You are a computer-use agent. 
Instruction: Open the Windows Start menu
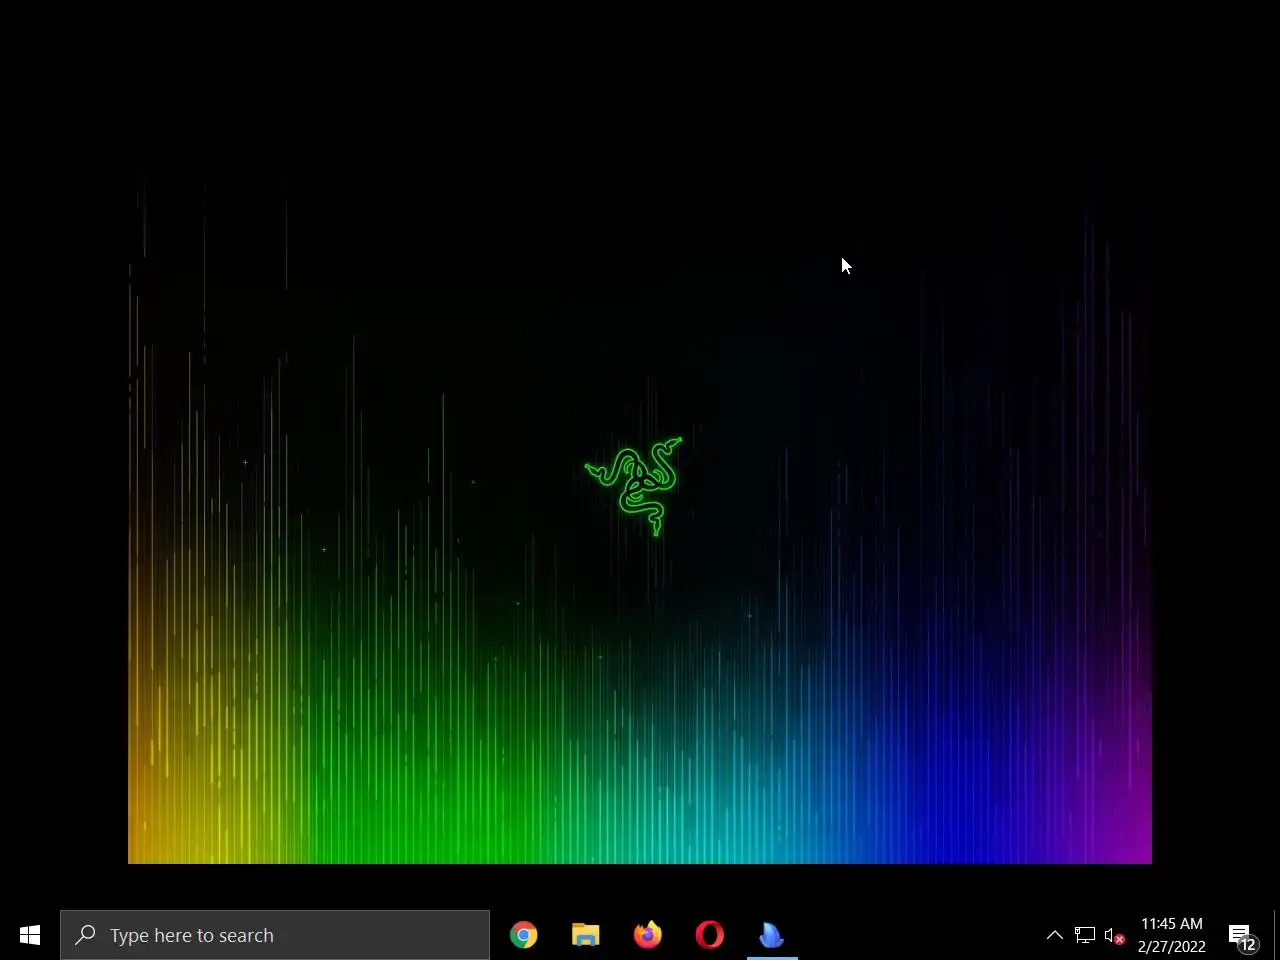[x=30, y=935]
